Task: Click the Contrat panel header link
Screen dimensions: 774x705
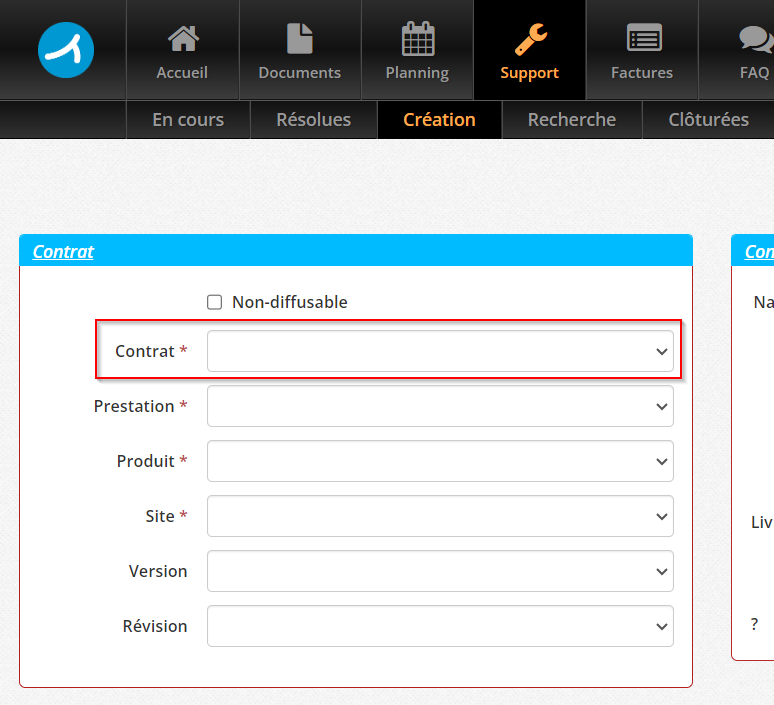Action: pos(63,252)
